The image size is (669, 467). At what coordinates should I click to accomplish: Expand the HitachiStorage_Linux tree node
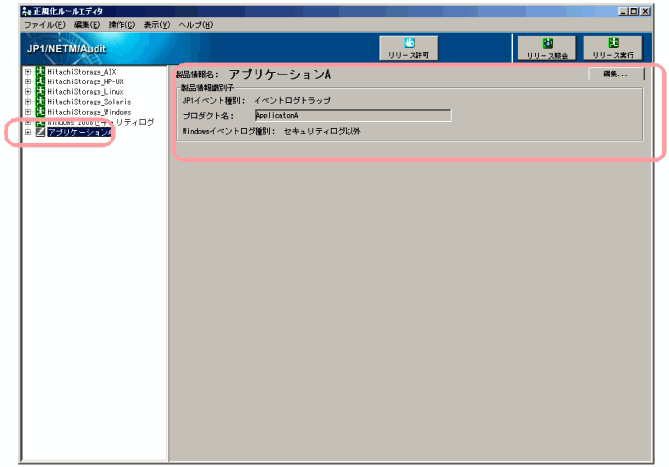(28, 92)
